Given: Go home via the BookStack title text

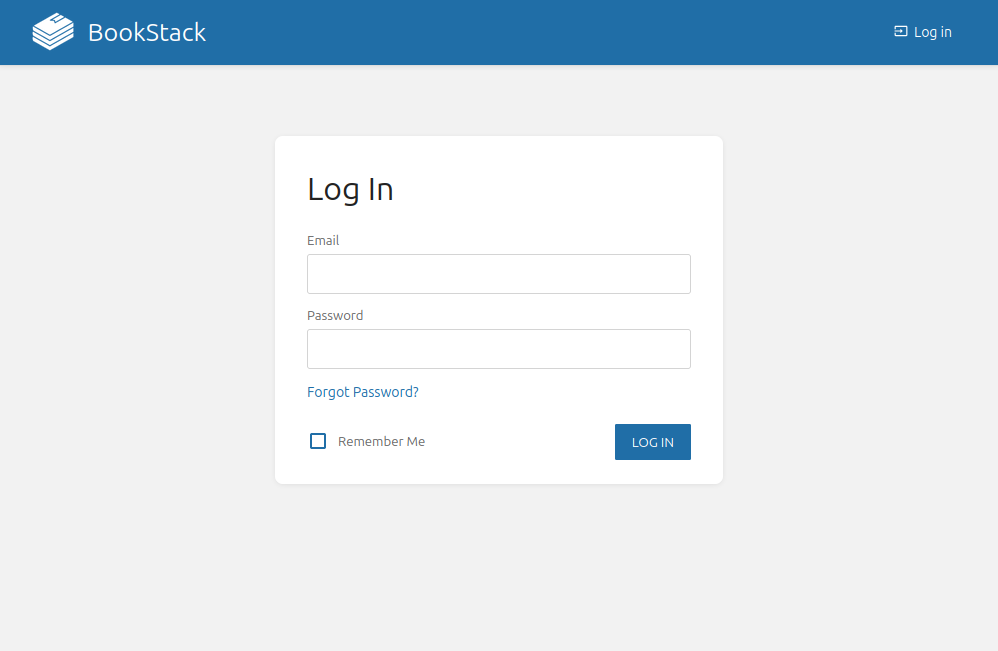Looking at the screenshot, I should tap(147, 32).
